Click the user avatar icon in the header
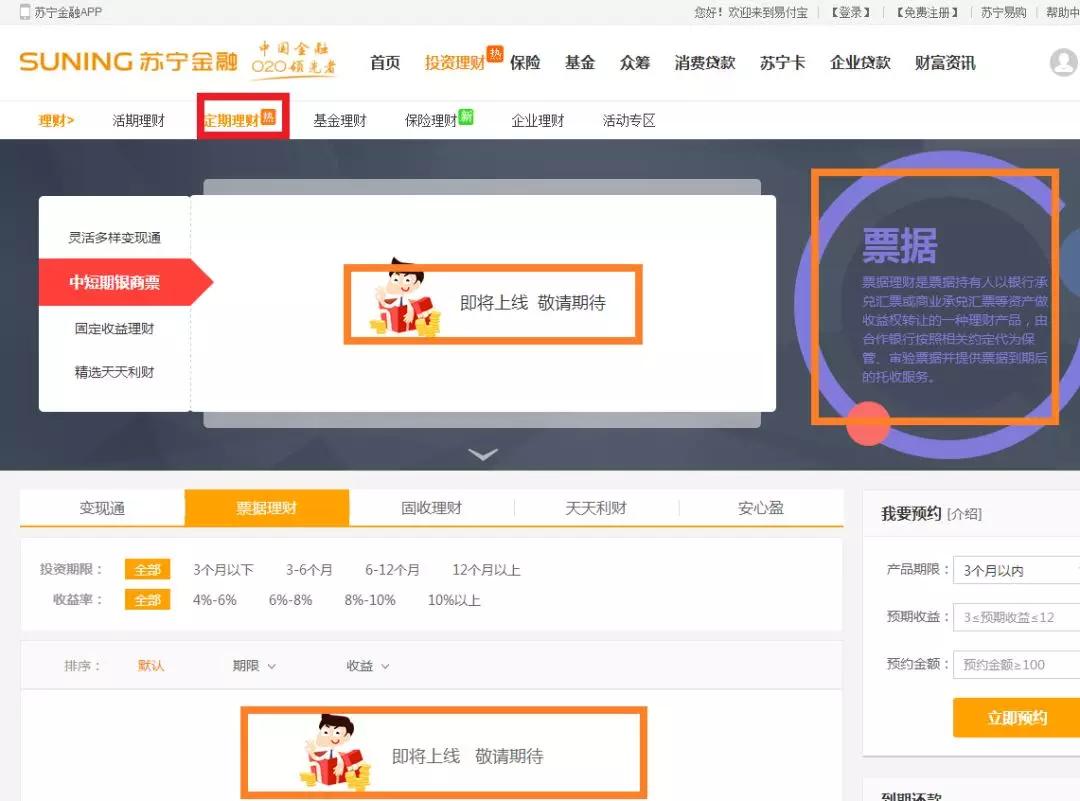 pos(1063,62)
